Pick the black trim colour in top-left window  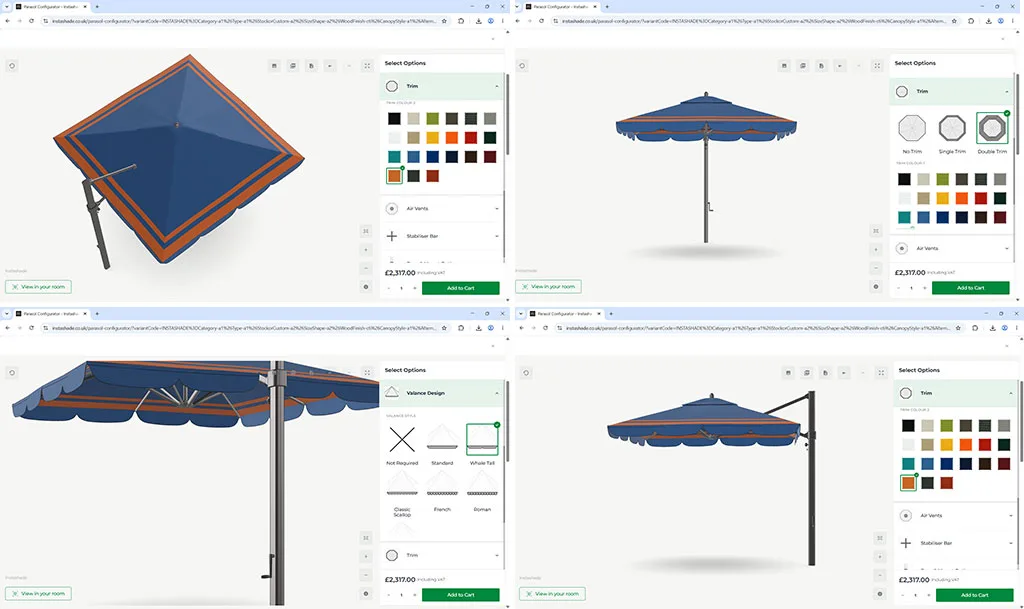[394, 119]
